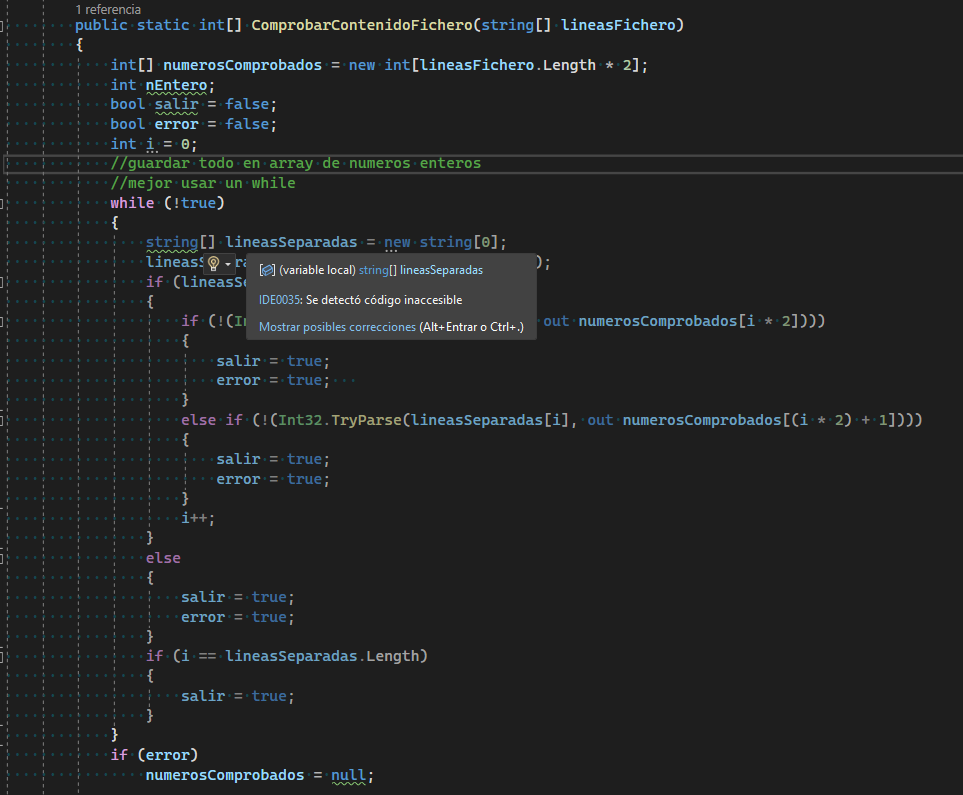Viewport: 963px width, 795px height.
Task: Click 'error' in the 'bool error = false' line
Action: coord(176,124)
